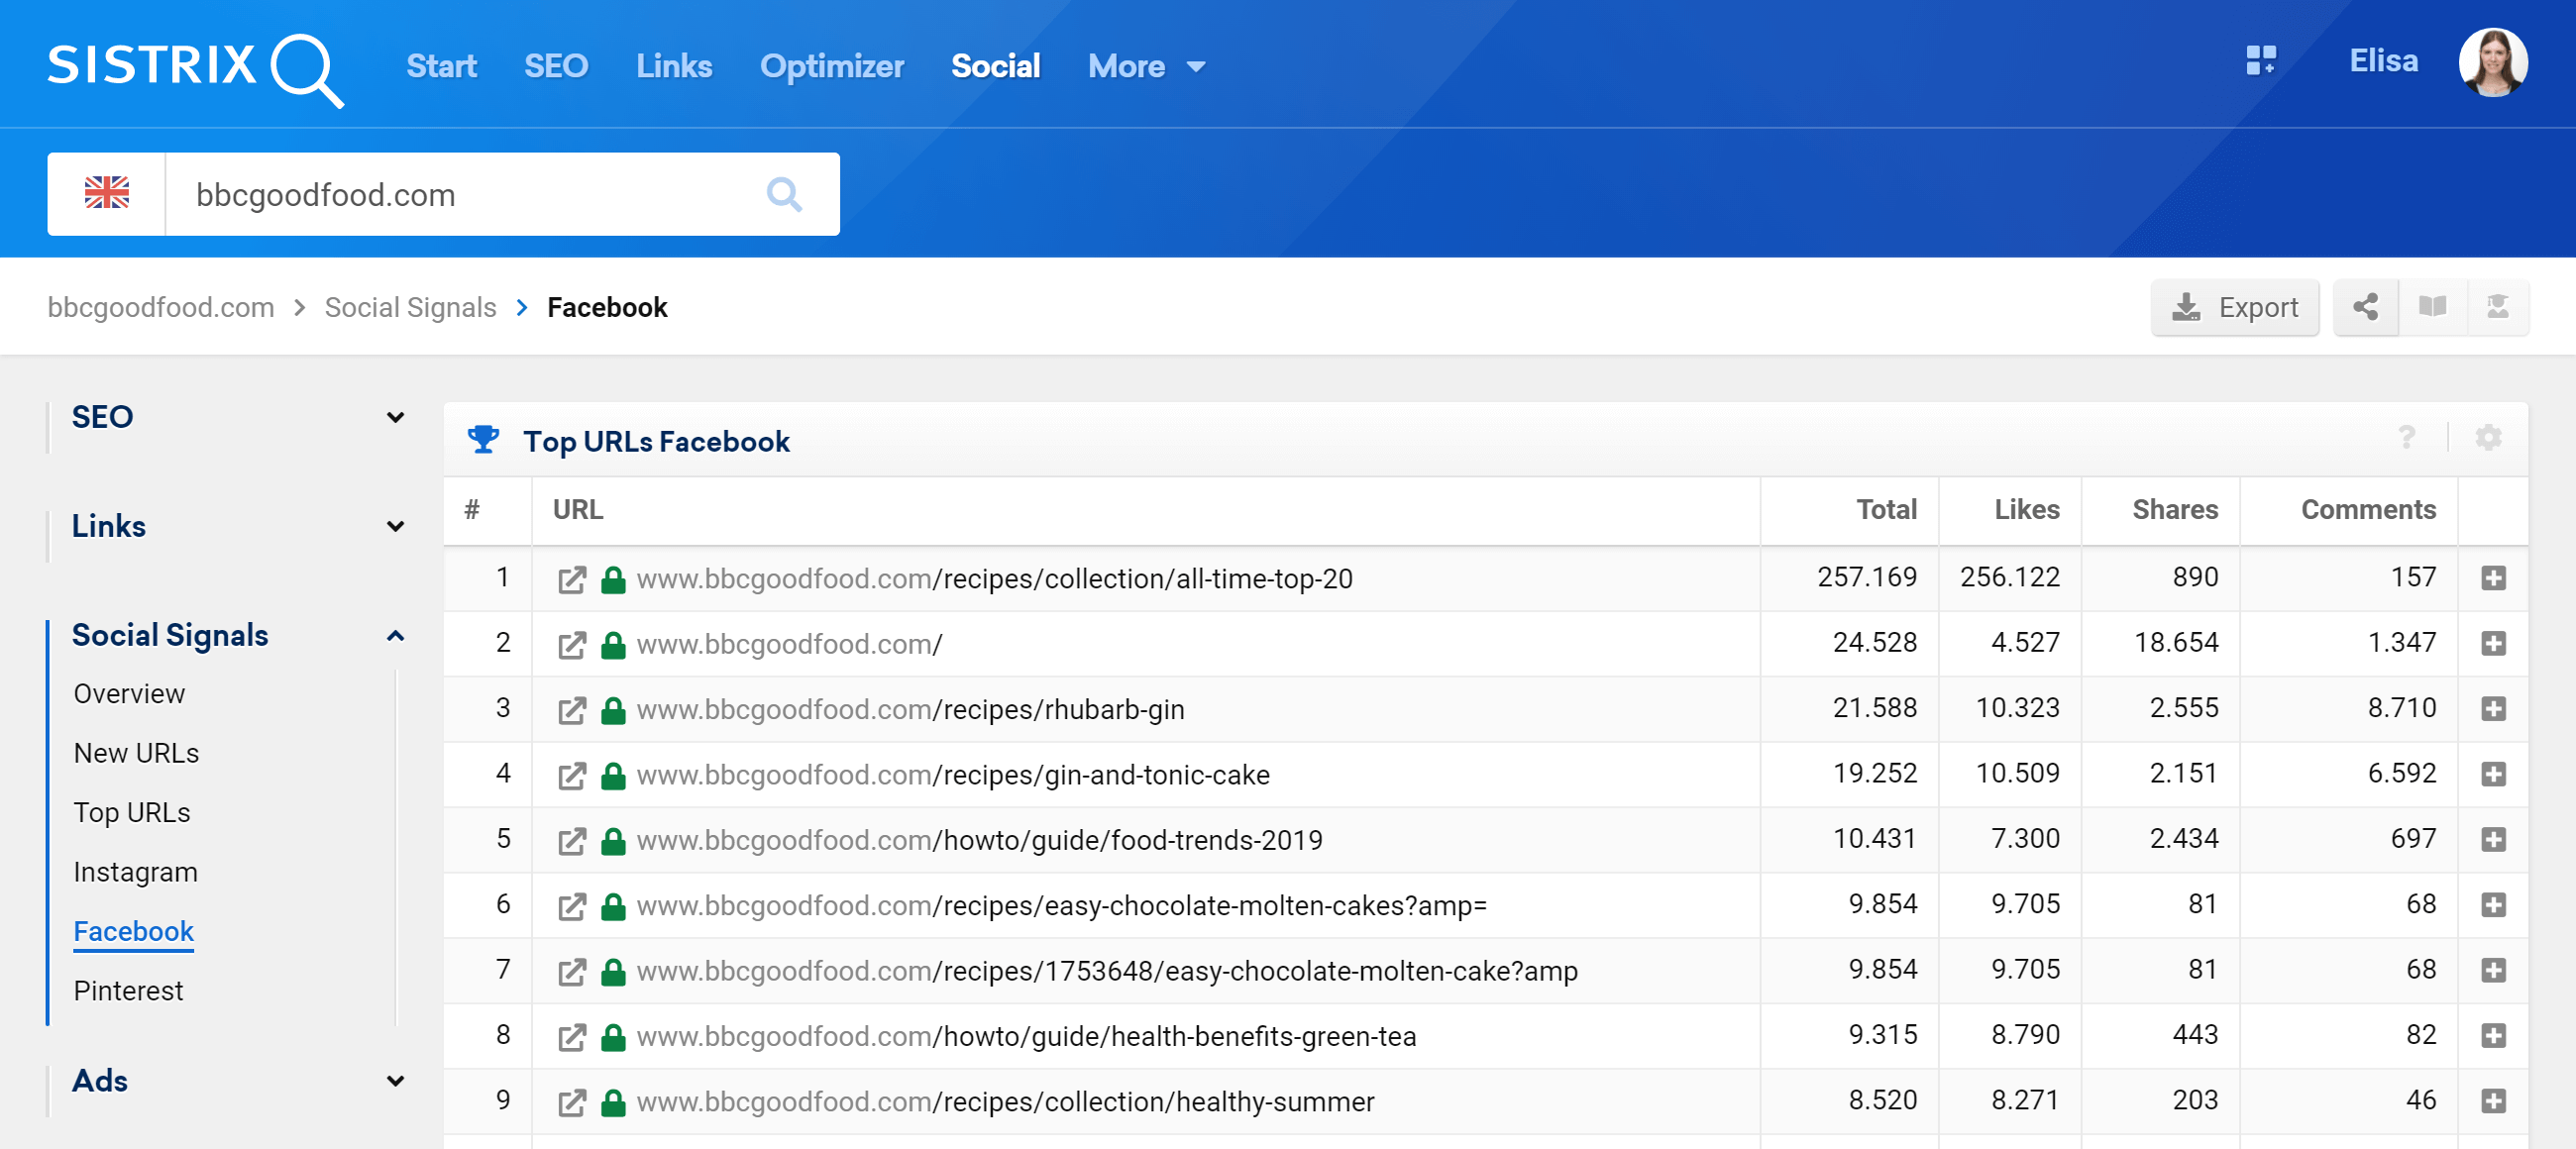Open Top URLs in sidebar
The image size is (2576, 1149).
click(x=131, y=813)
